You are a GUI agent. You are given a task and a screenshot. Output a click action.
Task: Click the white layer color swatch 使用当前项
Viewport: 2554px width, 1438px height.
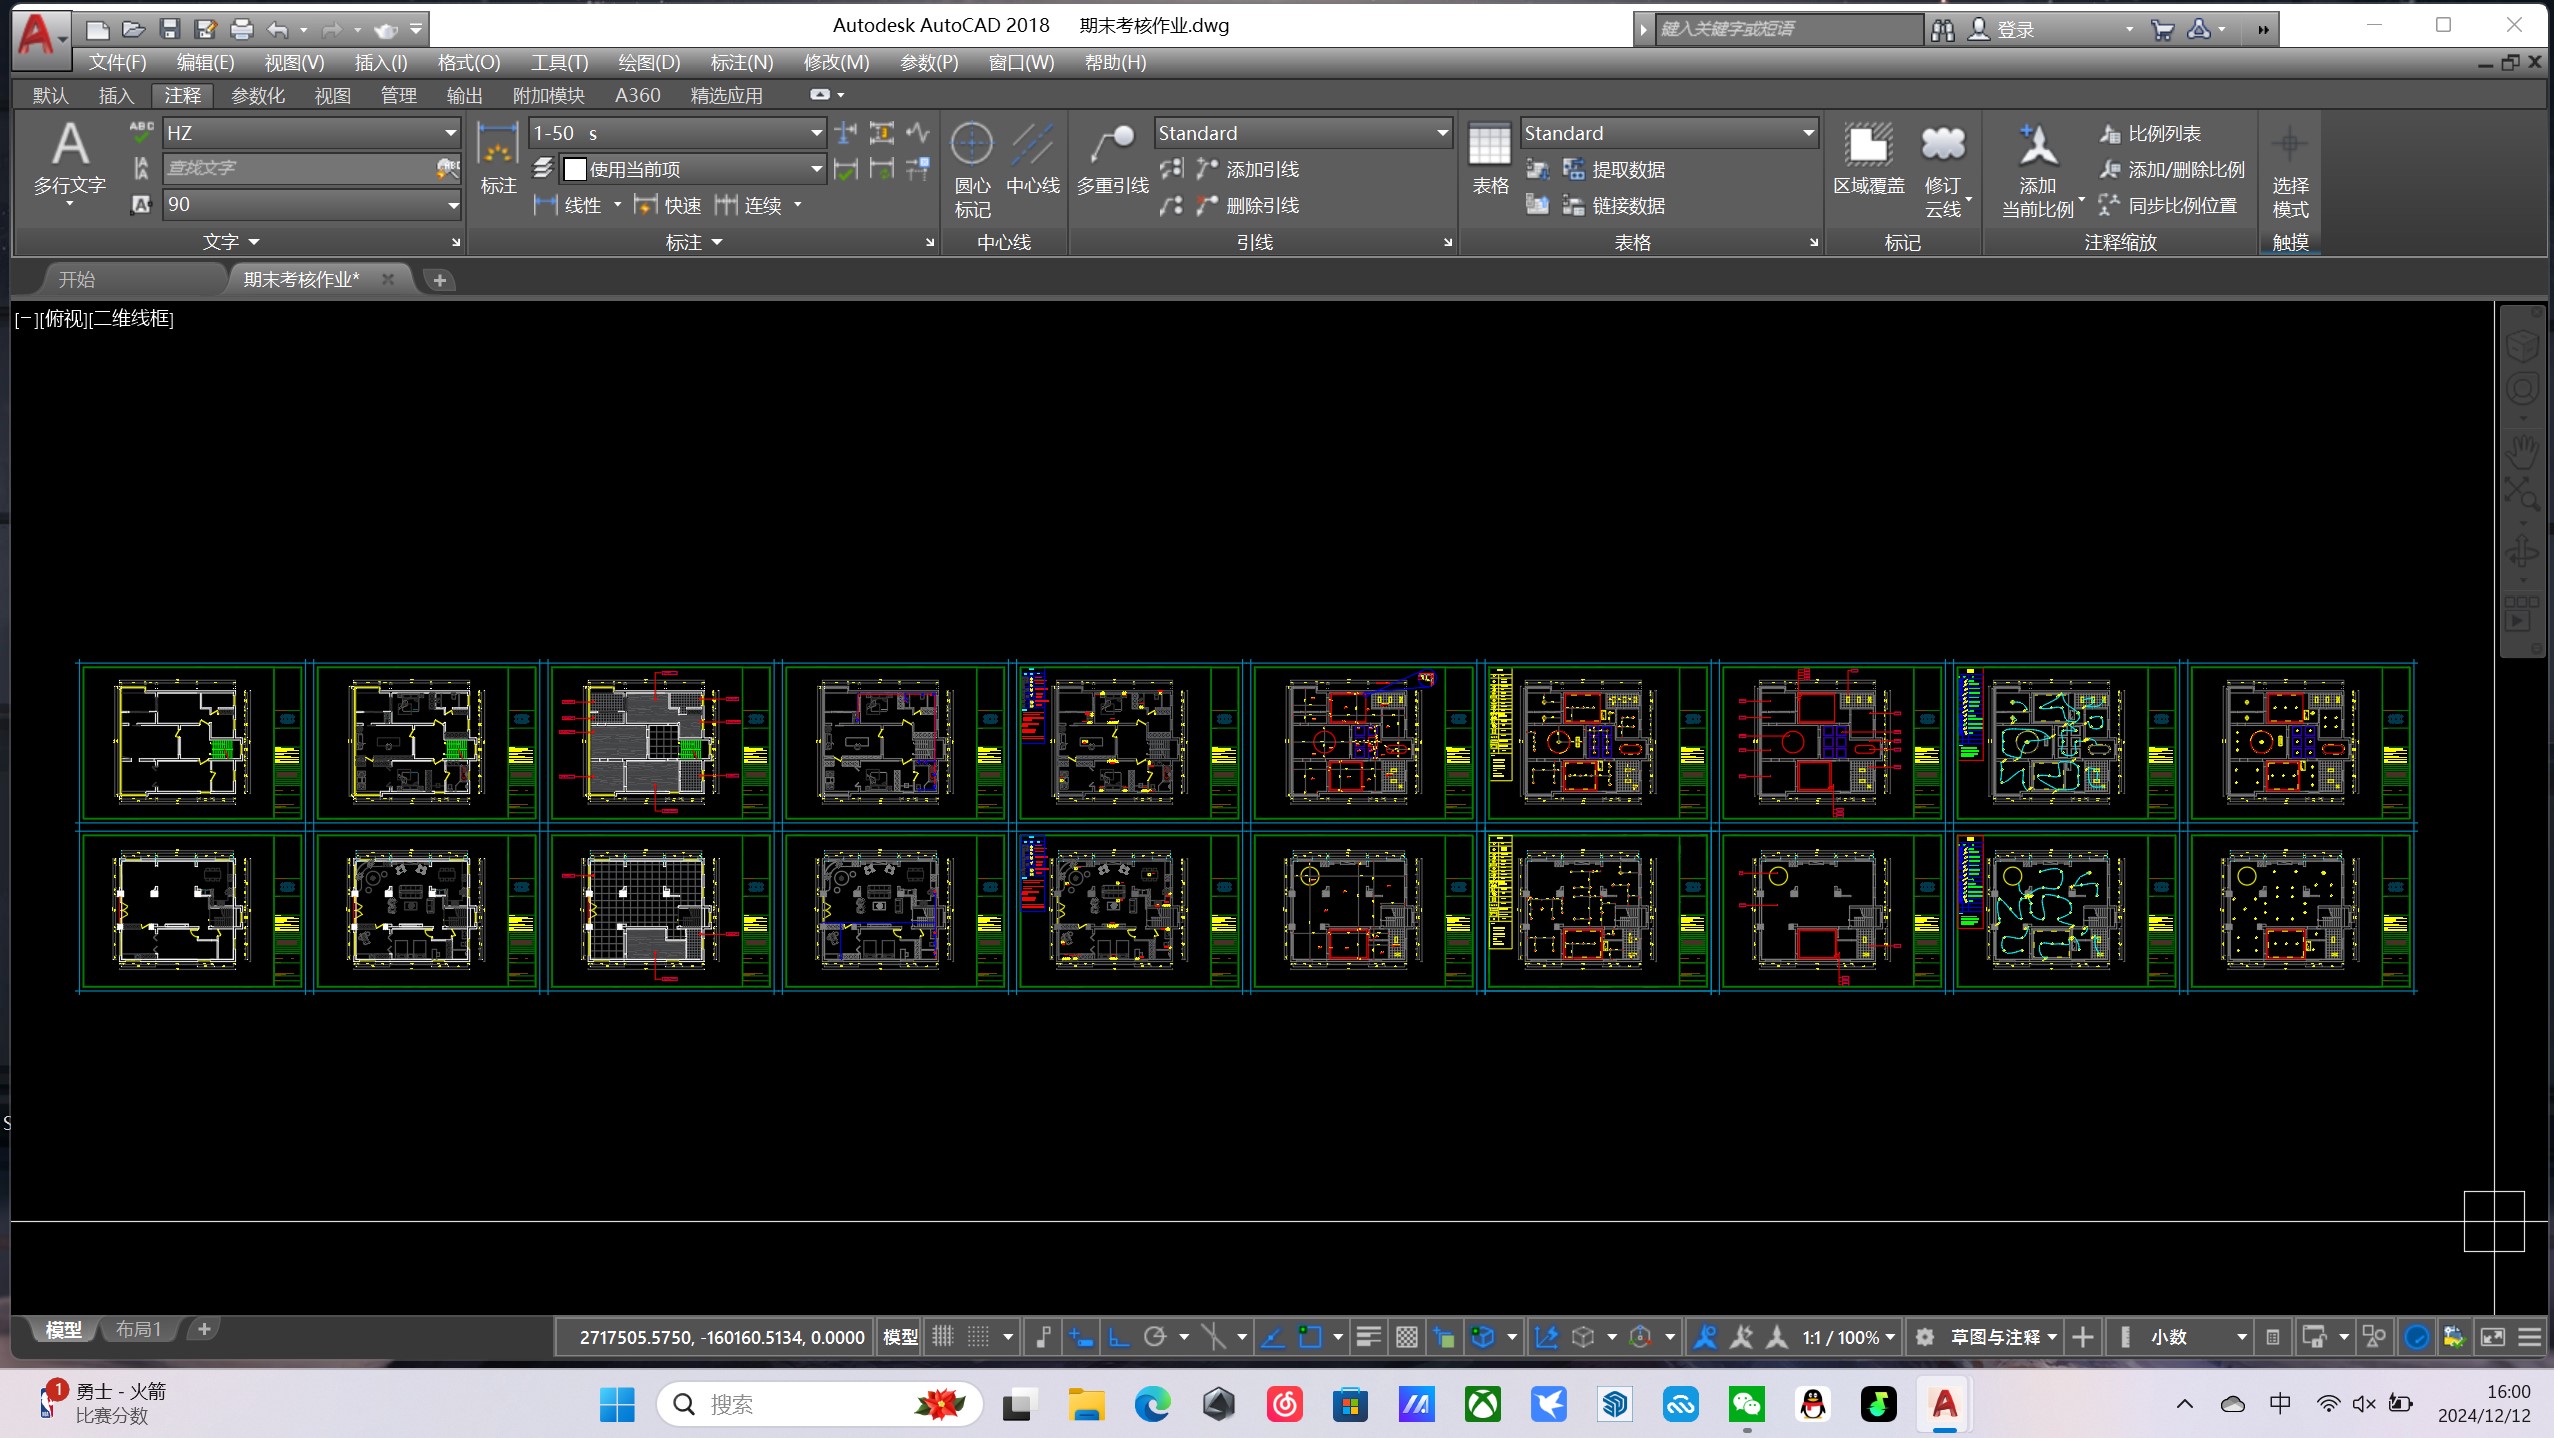pyautogui.click(x=575, y=169)
